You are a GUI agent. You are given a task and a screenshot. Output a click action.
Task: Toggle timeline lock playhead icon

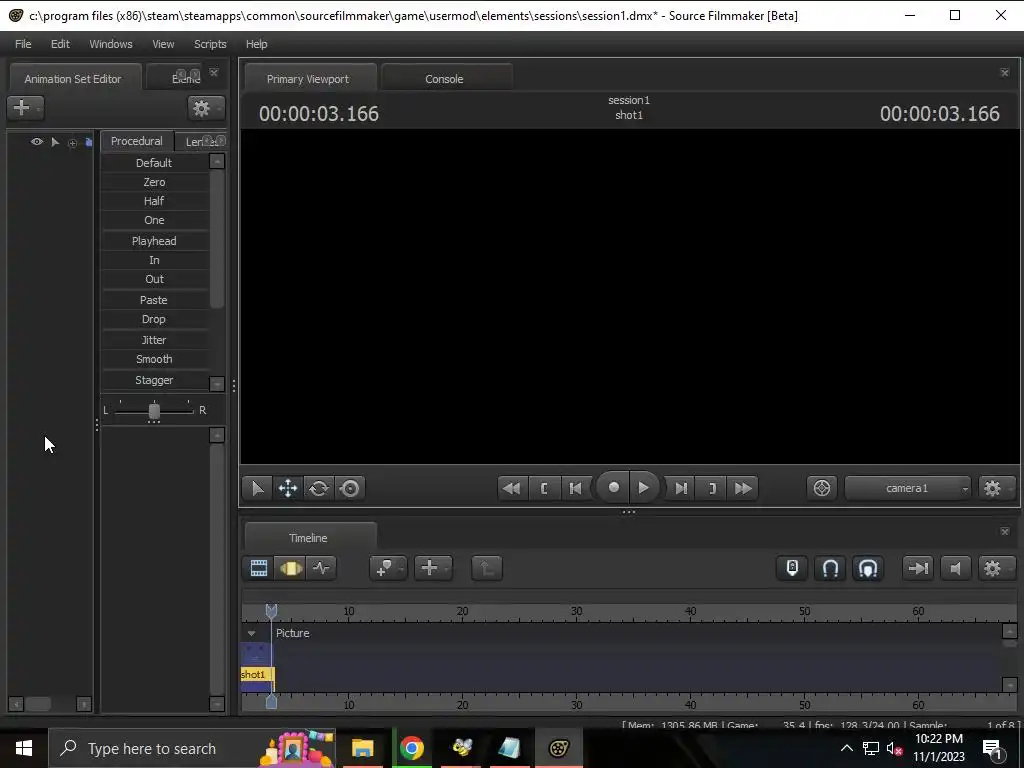(x=792, y=568)
